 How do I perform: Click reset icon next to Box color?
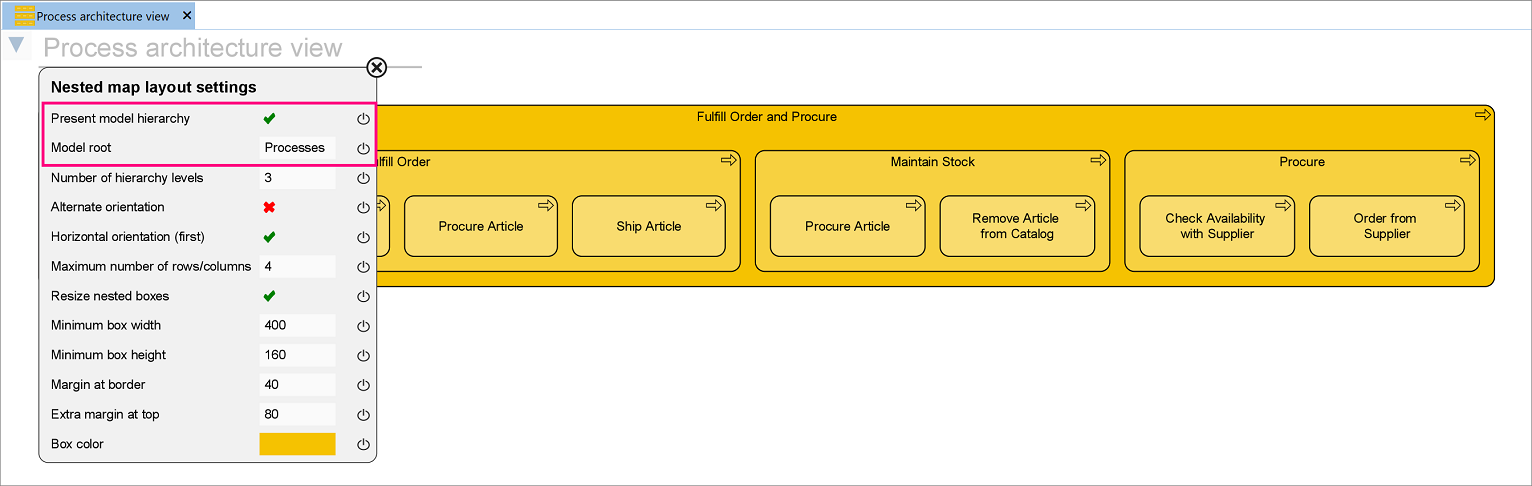pos(364,444)
